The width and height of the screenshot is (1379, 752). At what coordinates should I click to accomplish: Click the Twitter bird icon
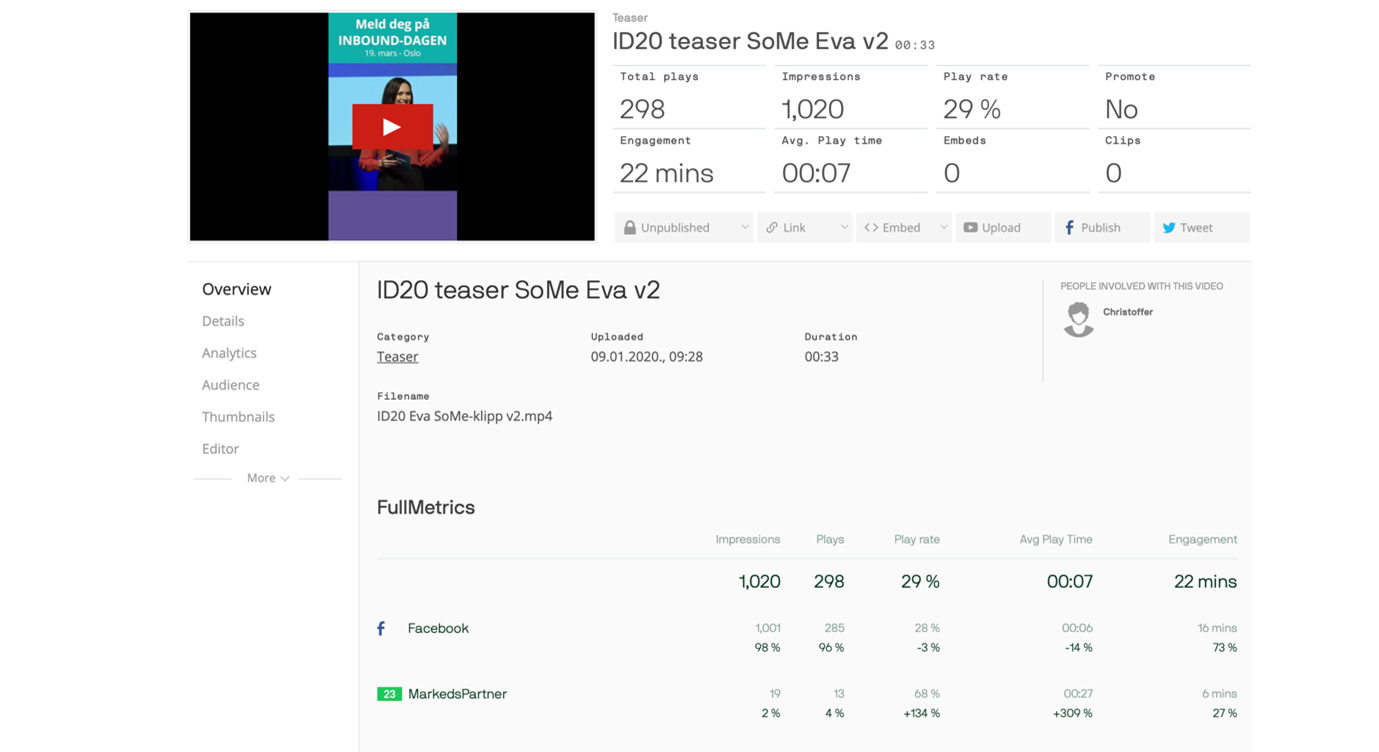[1168, 228]
